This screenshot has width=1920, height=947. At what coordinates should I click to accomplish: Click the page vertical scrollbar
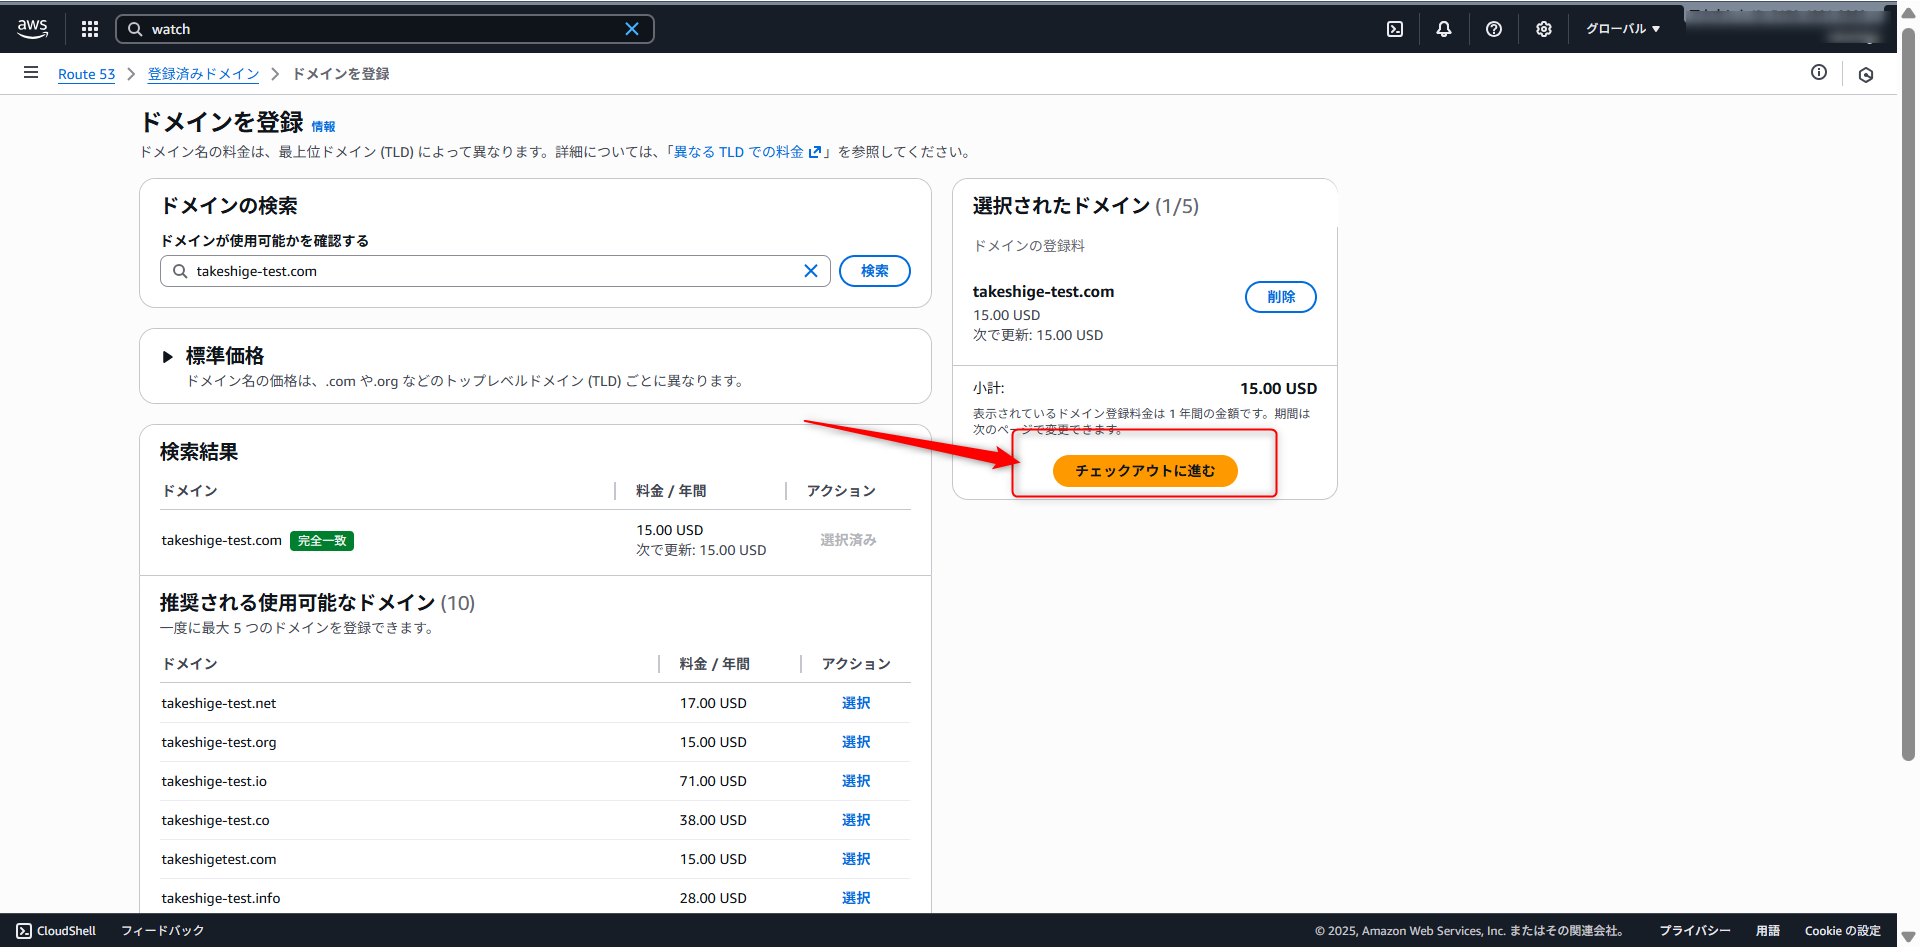(1908, 400)
